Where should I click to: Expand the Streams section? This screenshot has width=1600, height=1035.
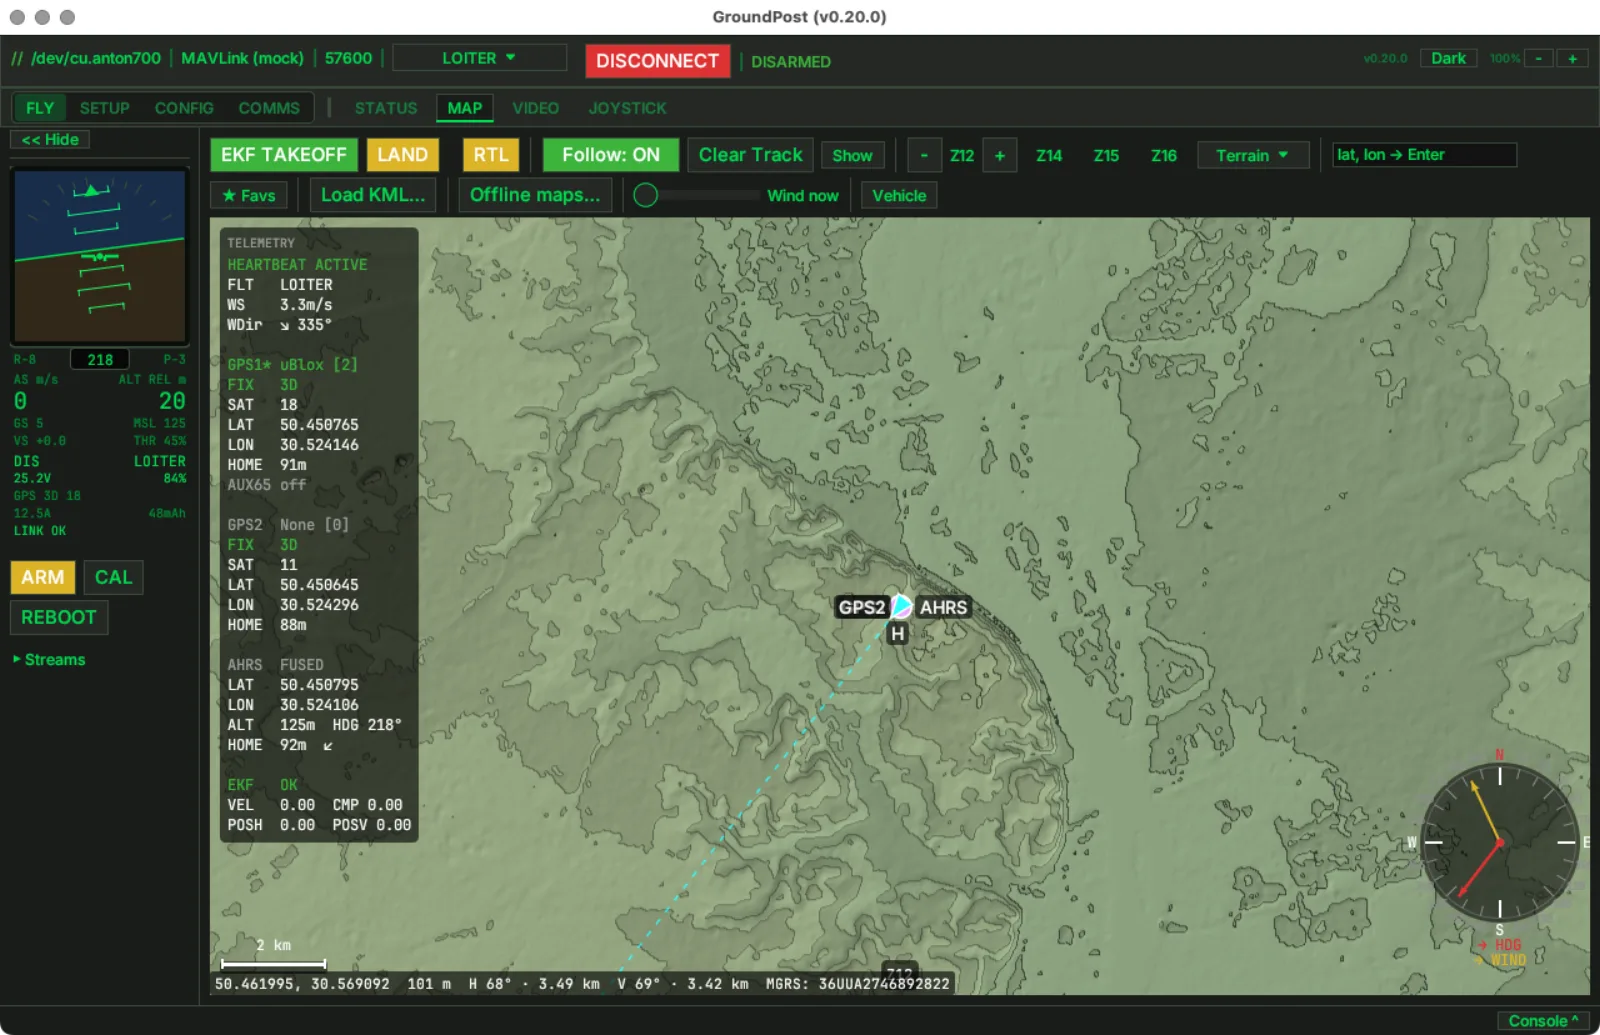pyautogui.click(x=49, y=659)
